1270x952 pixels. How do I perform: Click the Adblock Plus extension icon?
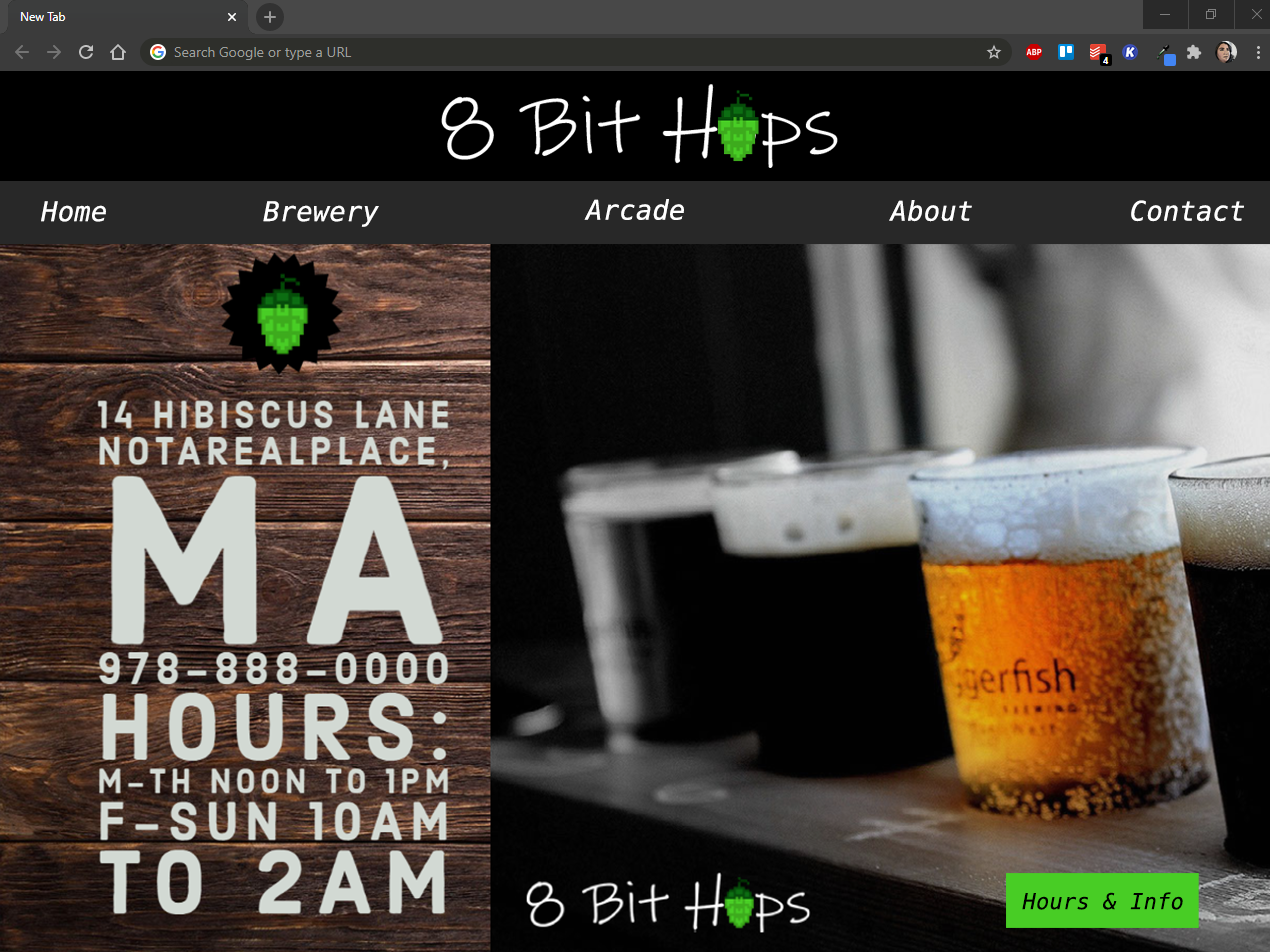(1034, 52)
